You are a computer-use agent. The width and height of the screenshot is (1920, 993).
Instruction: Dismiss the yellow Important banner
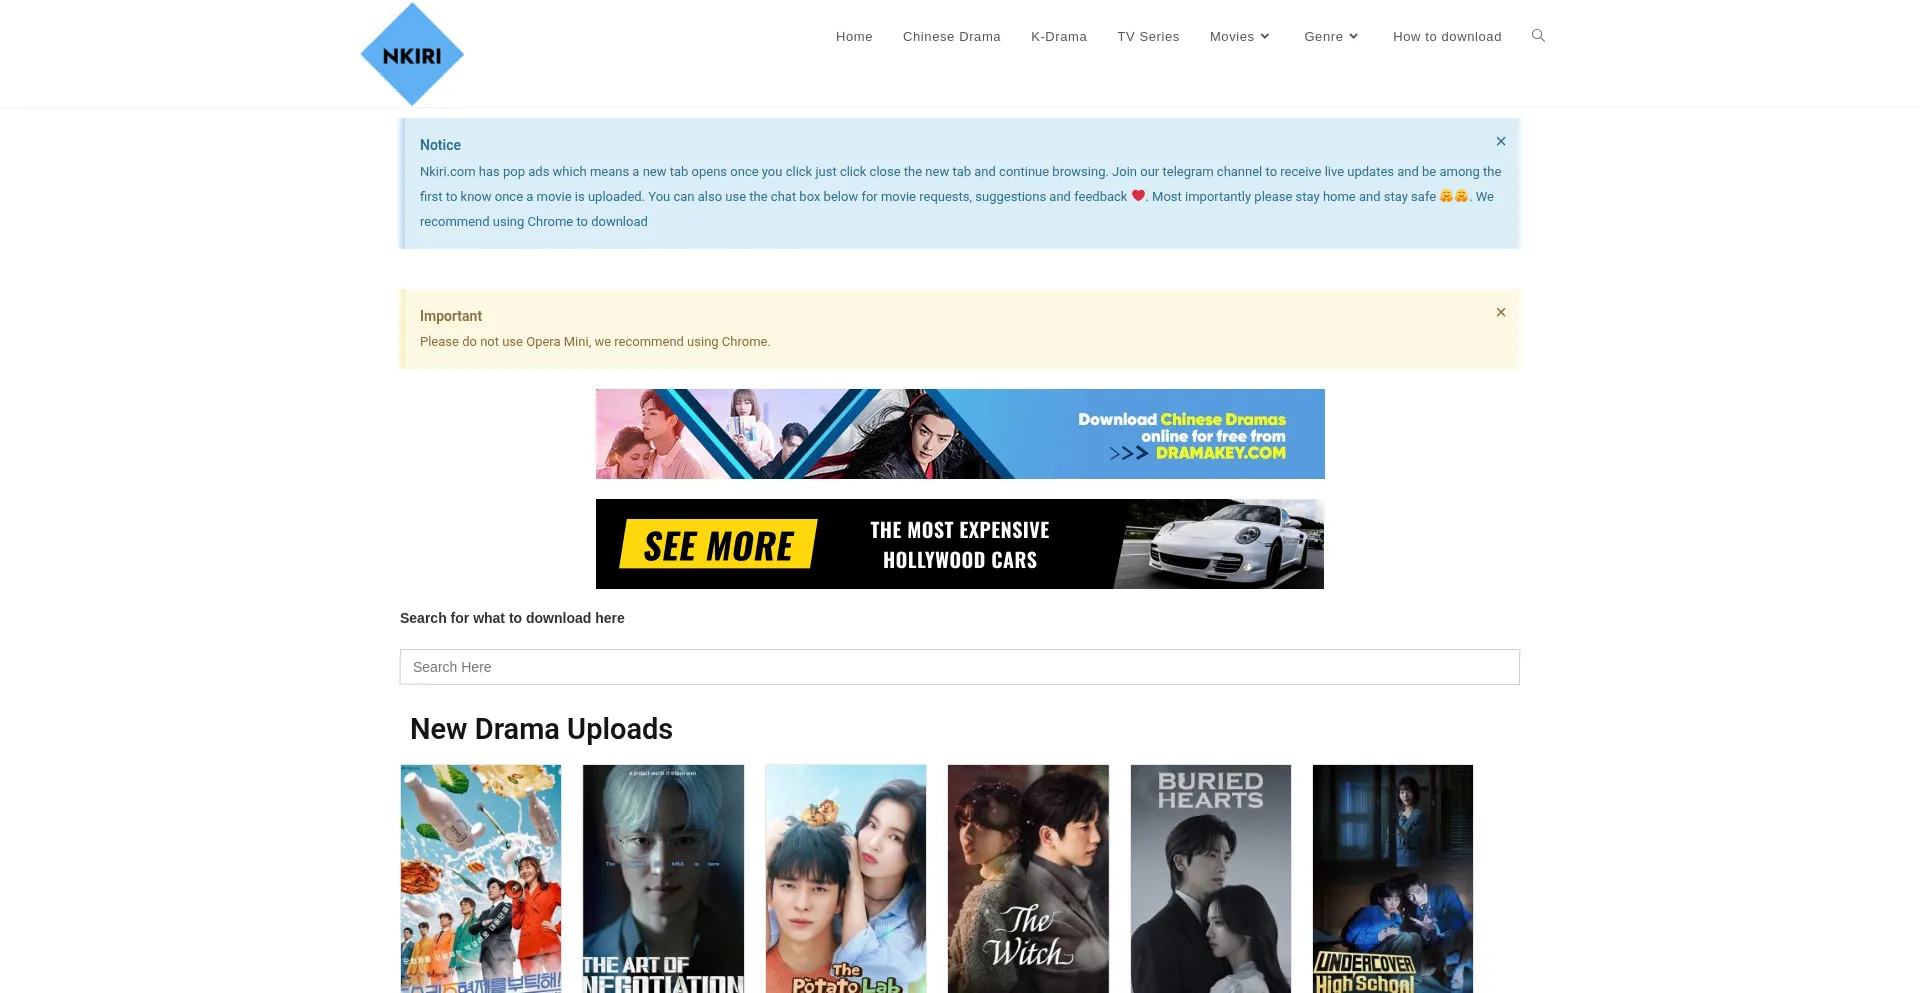(1501, 313)
